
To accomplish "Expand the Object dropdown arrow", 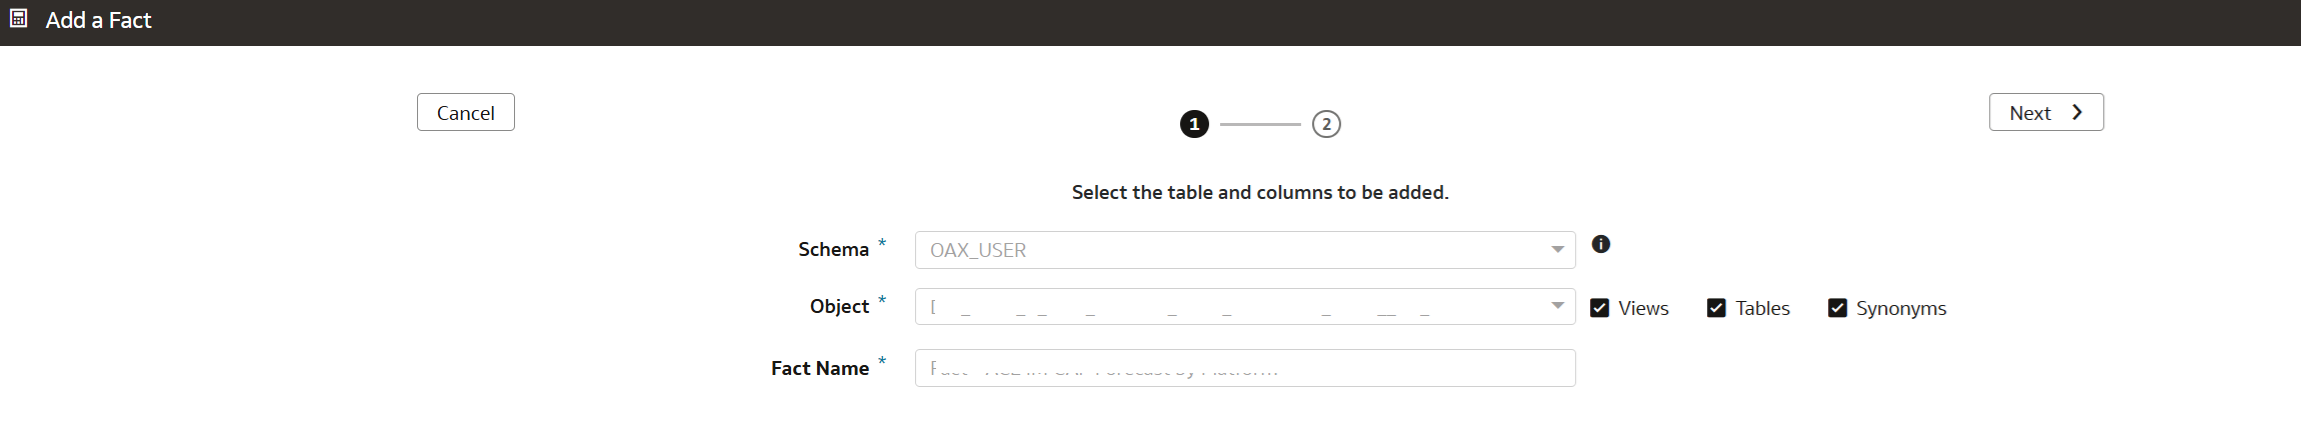I will [1558, 306].
